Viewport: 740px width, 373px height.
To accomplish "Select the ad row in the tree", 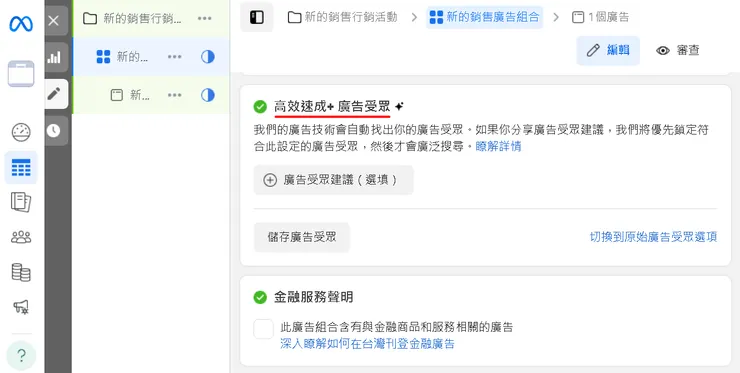I will 151,95.
